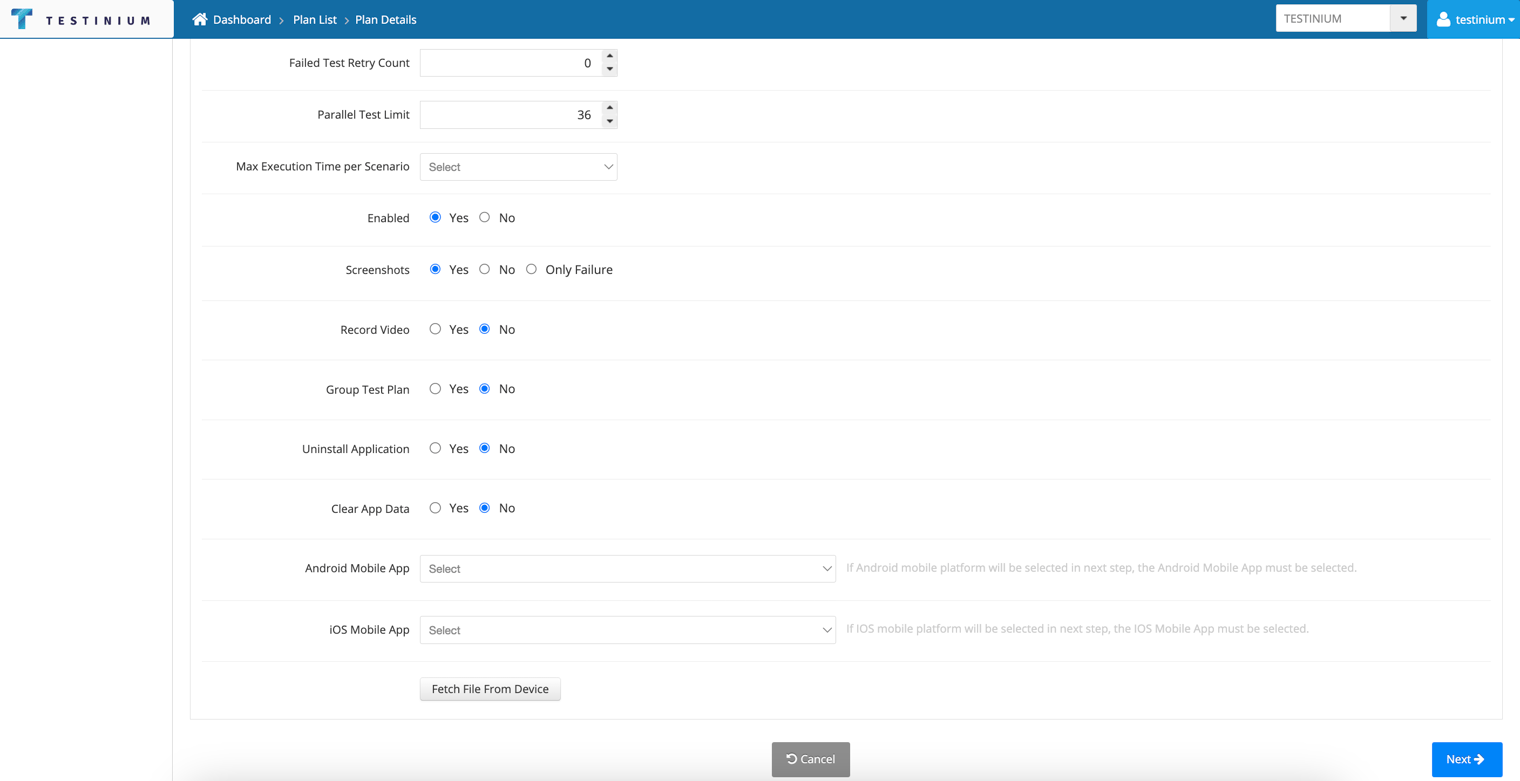Set Screenshots to No
This screenshot has height=781, width=1520.
[x=485, y=269]
